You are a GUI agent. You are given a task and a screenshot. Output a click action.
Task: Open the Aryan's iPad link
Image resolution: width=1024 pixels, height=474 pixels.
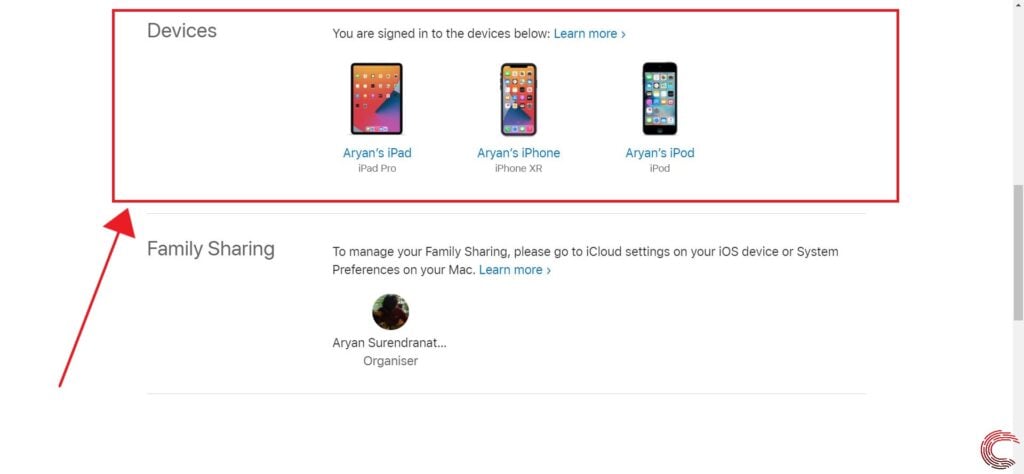coord(377,153)
